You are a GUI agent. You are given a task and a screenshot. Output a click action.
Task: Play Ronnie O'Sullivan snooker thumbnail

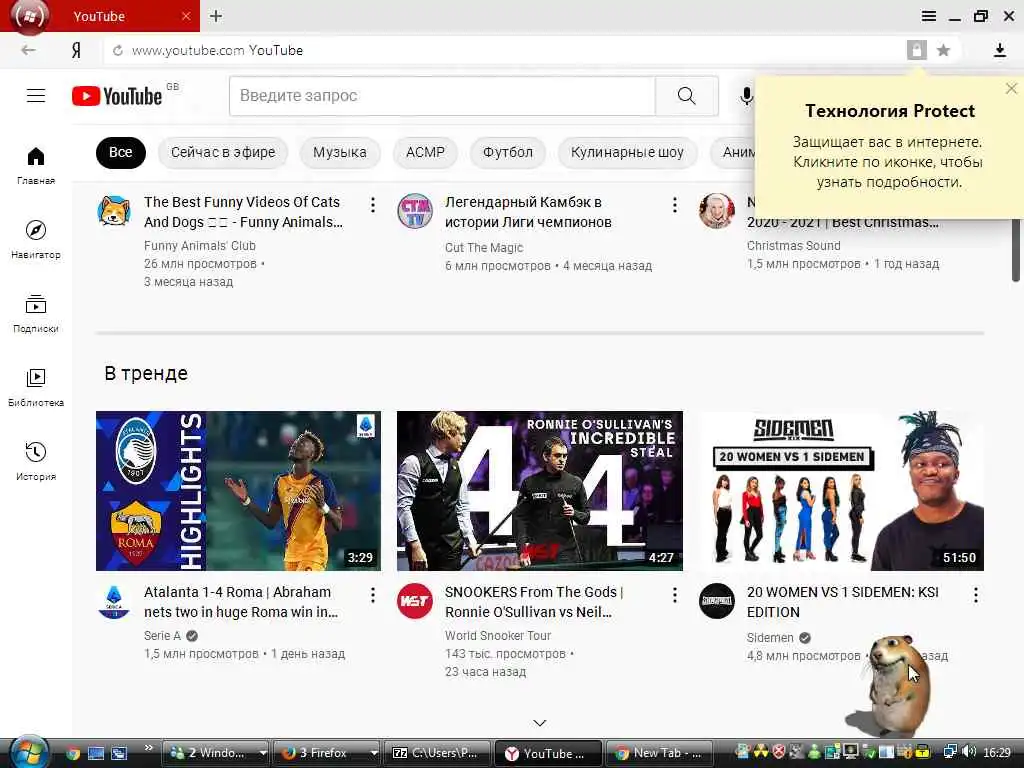(539, 491)
